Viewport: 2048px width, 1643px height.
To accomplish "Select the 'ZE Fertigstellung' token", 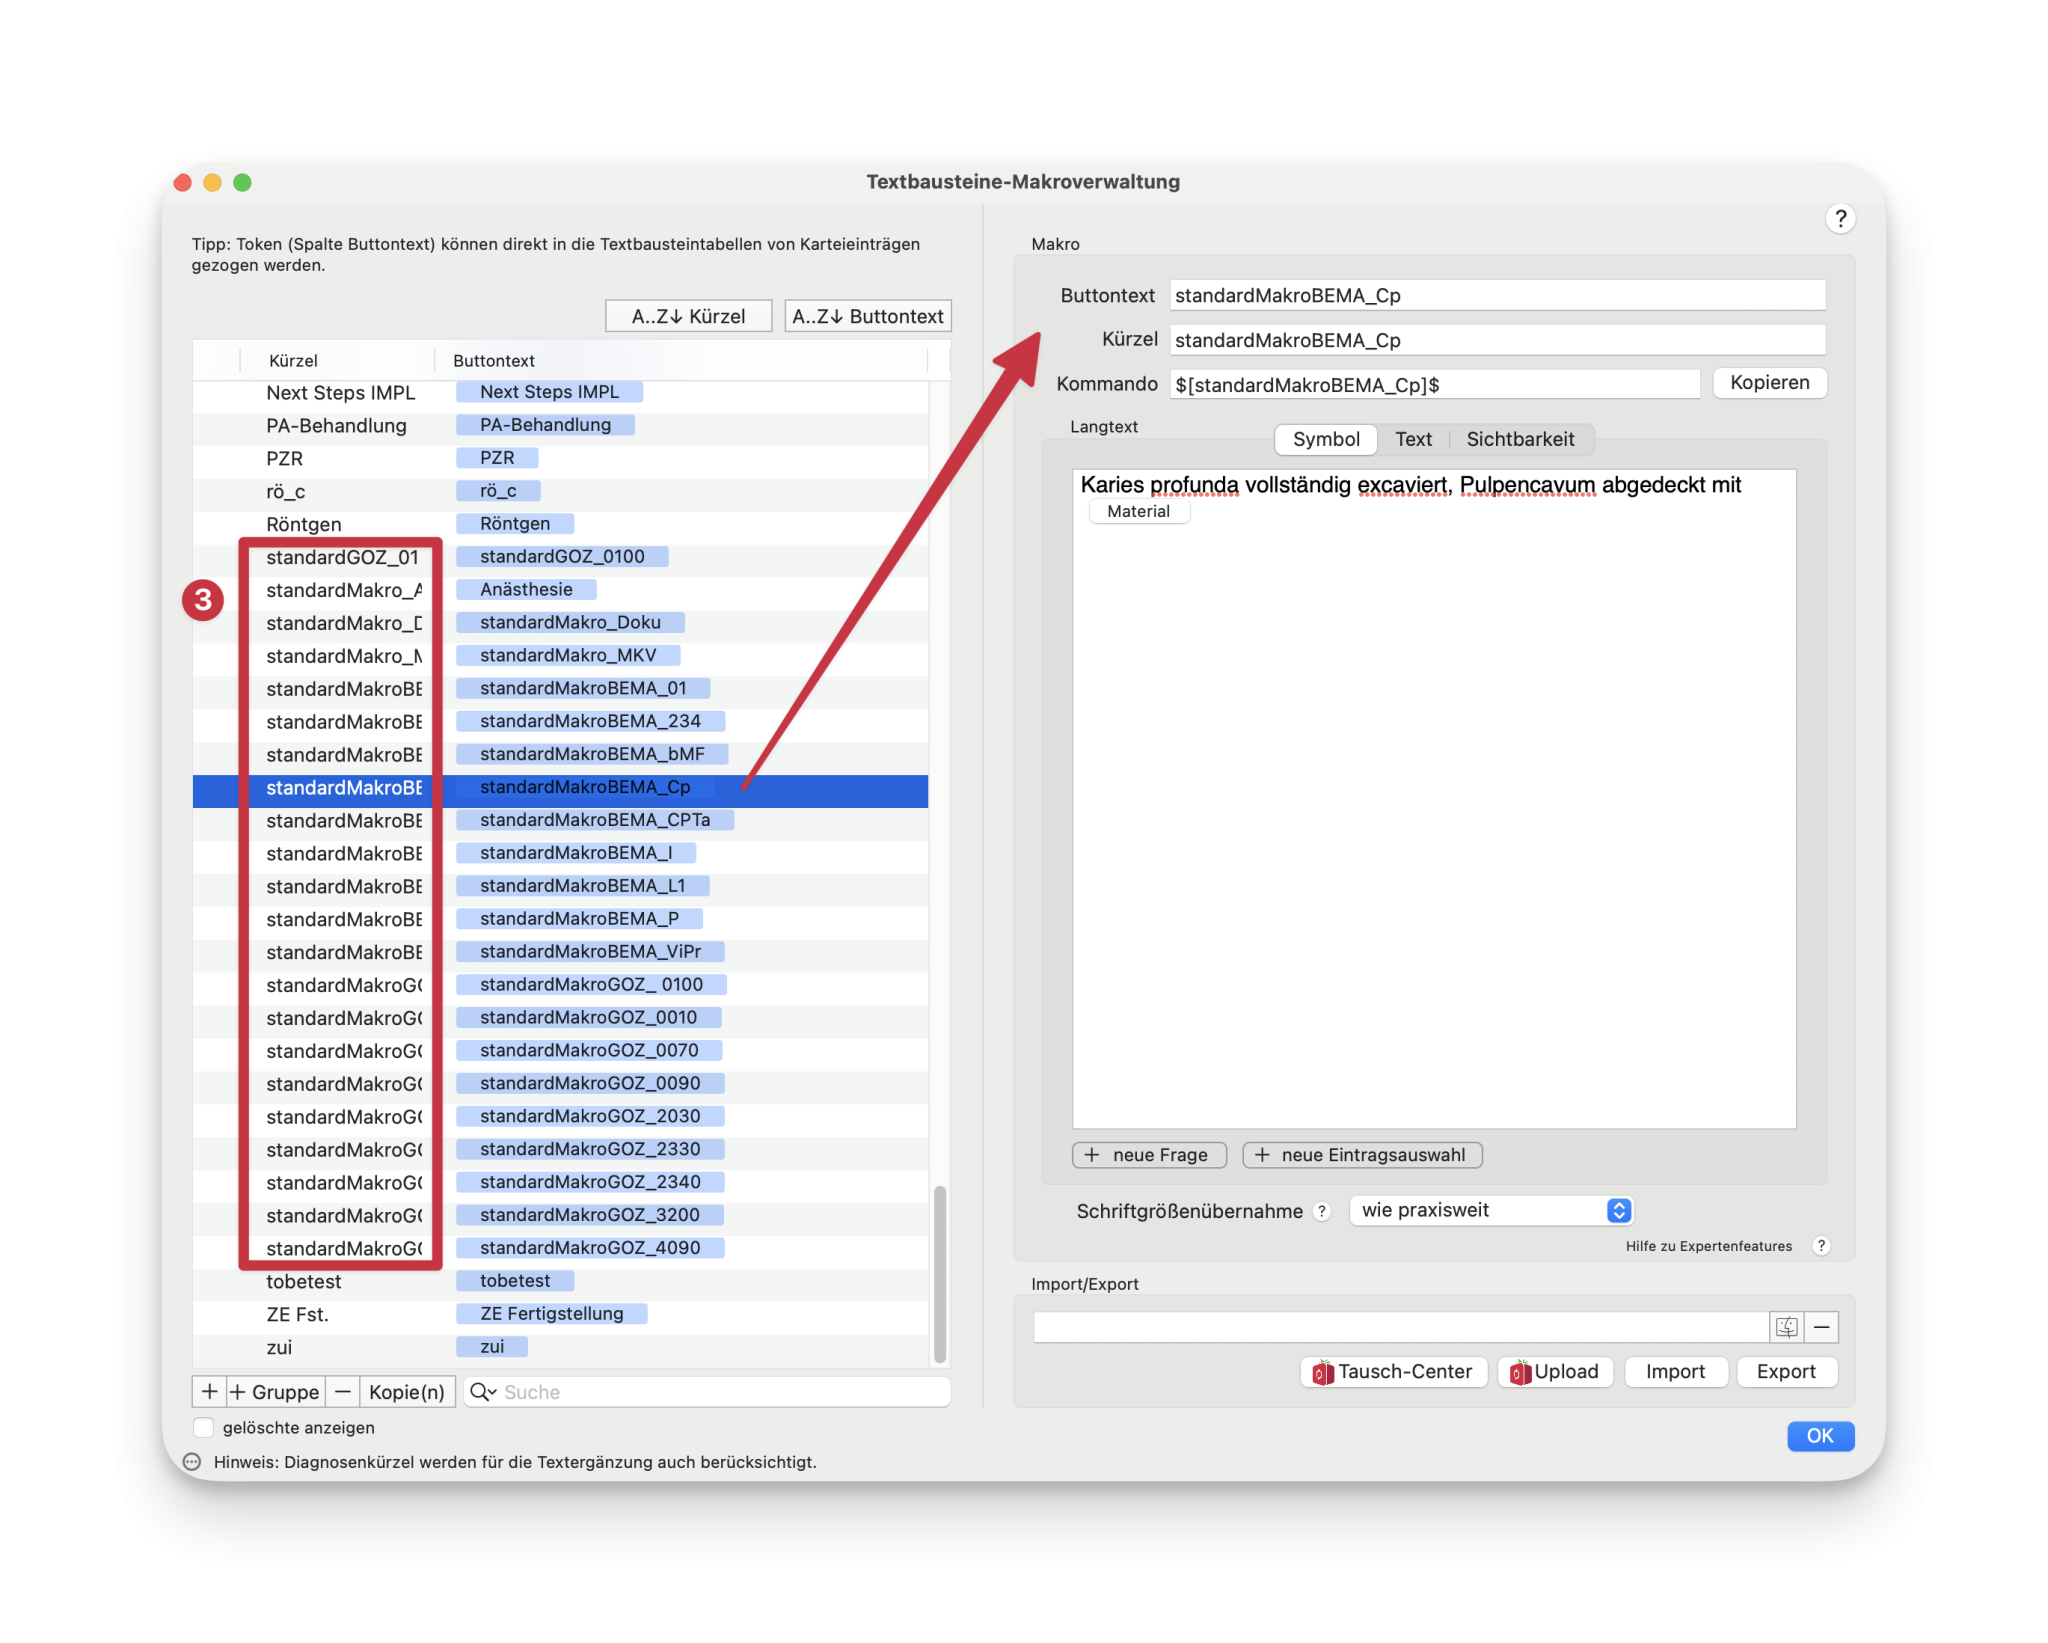I will [x=552, y=1314].
